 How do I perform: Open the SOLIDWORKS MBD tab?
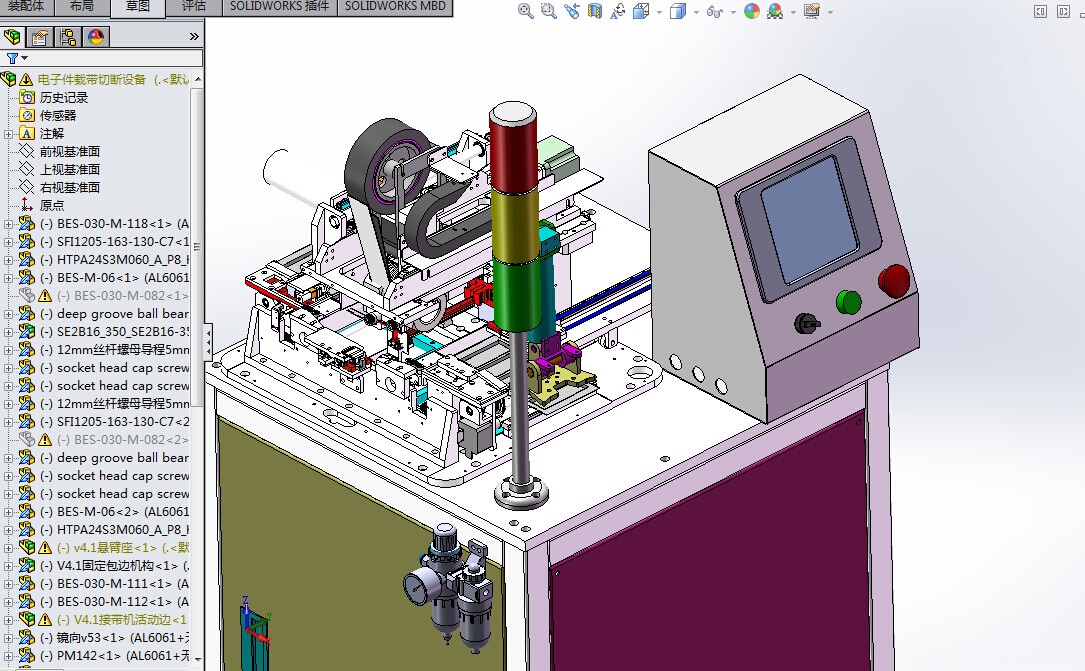(x=395, y=7)
